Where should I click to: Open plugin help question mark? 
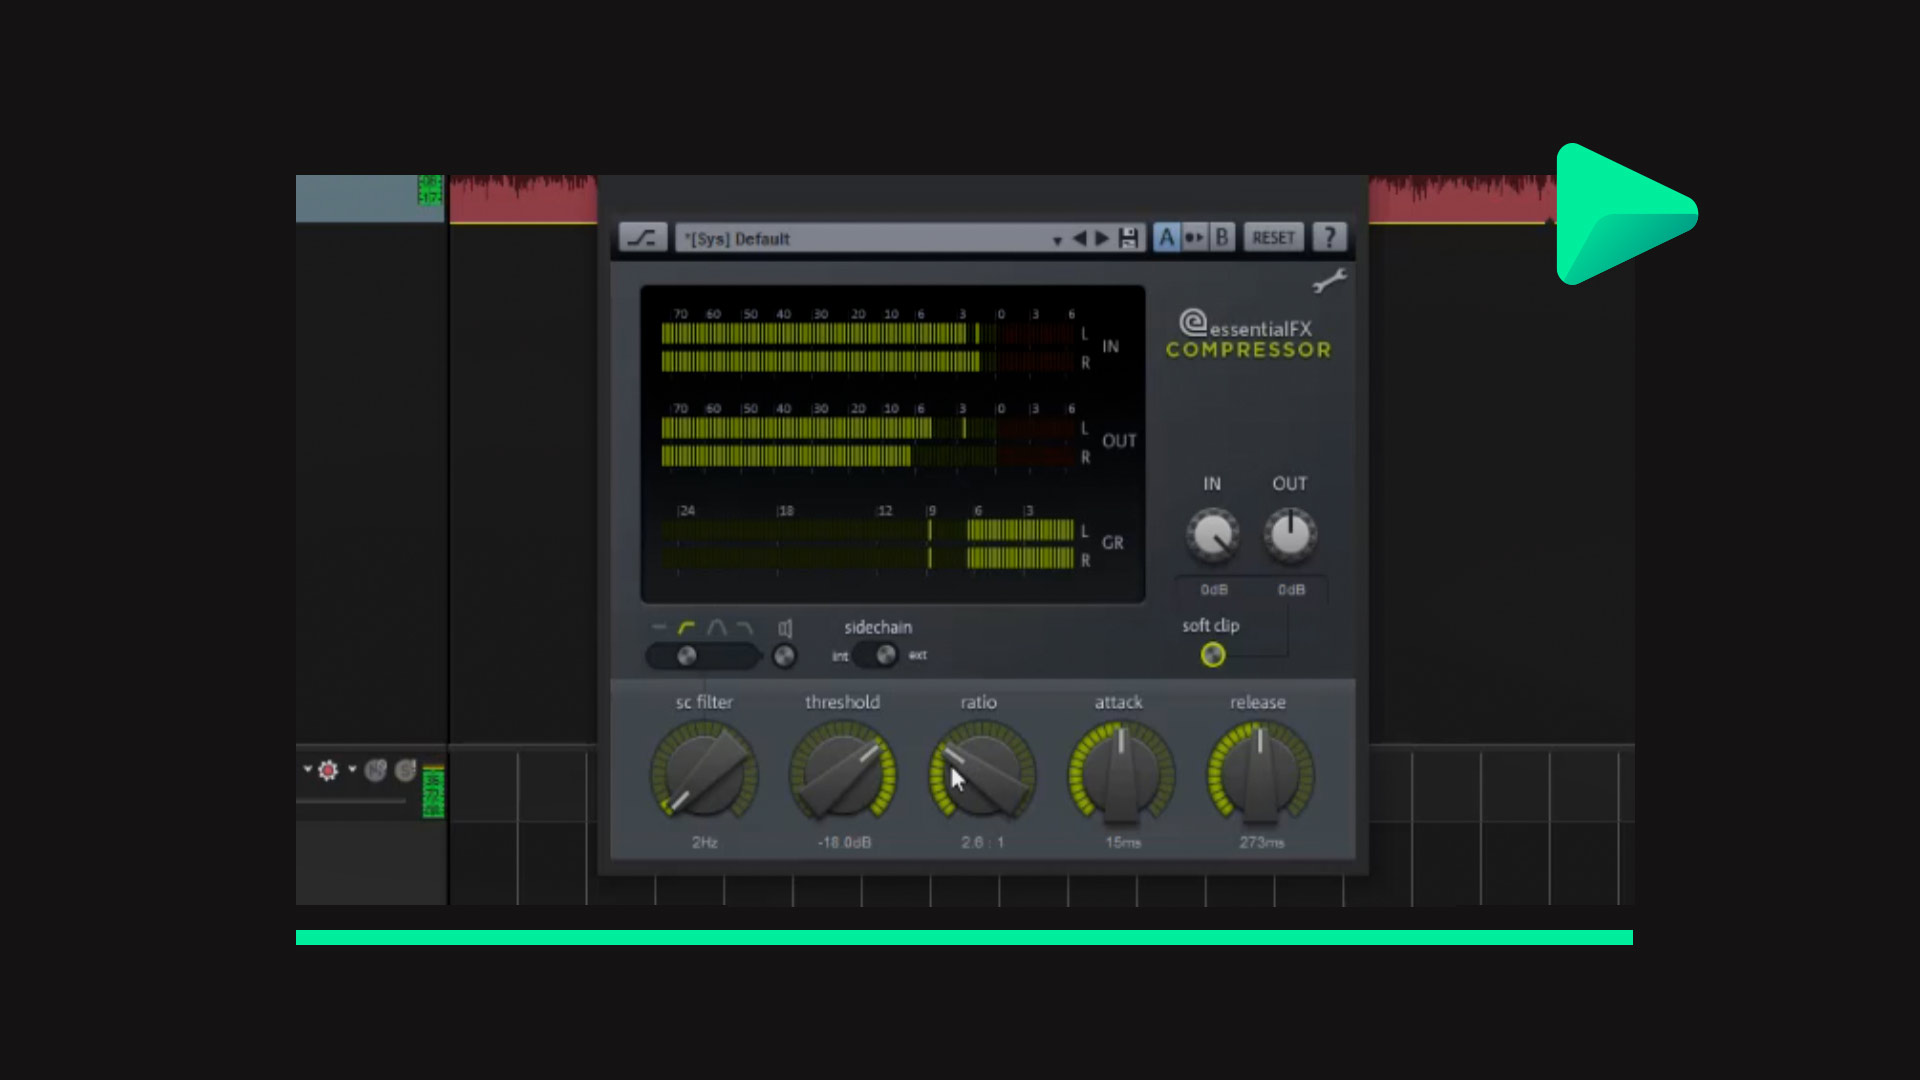1329,238
